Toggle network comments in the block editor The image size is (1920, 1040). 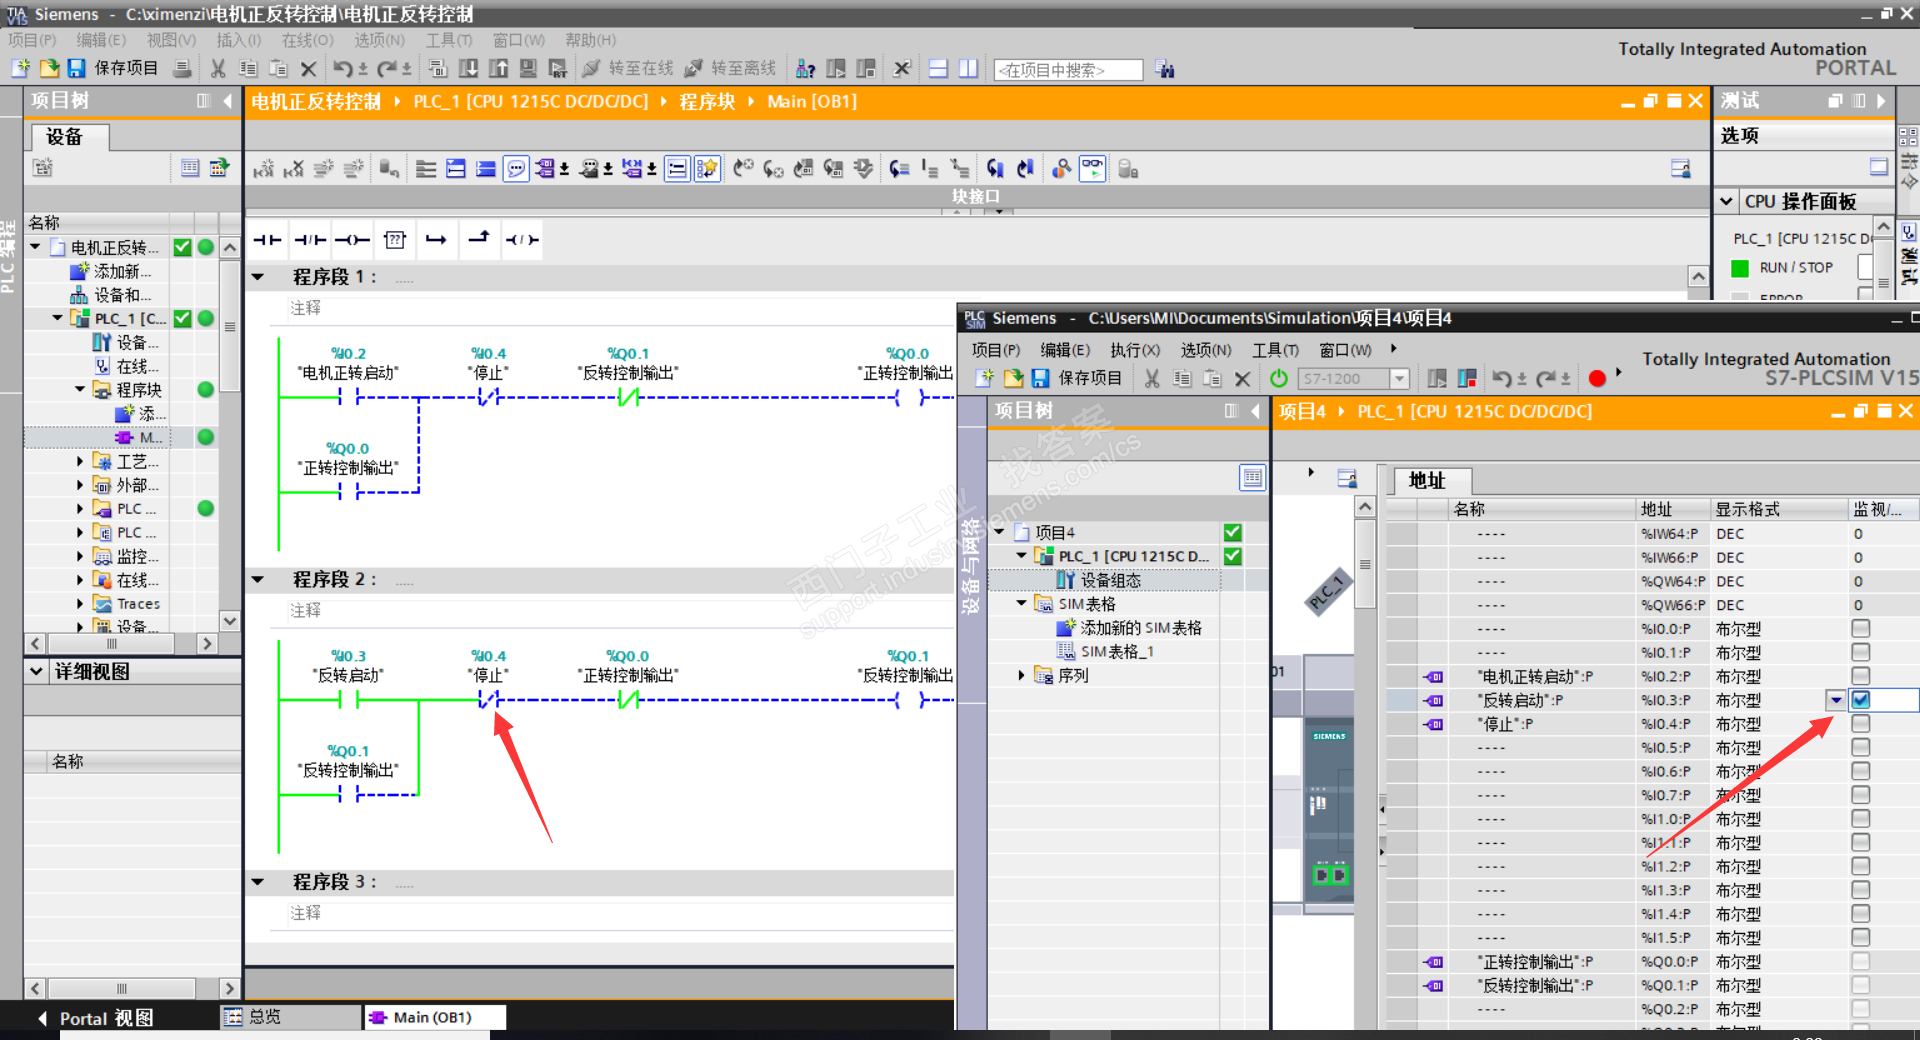tap(516, 169)
